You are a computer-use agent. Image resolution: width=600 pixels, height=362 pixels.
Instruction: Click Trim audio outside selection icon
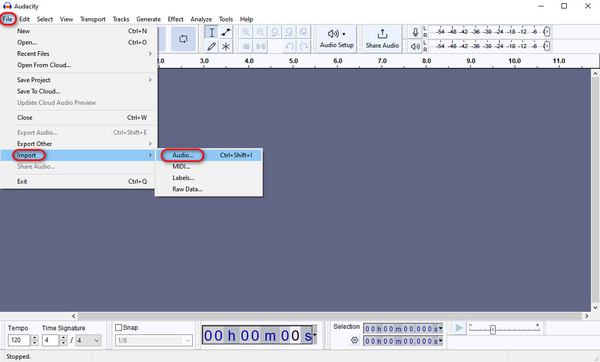pos(246,47)
